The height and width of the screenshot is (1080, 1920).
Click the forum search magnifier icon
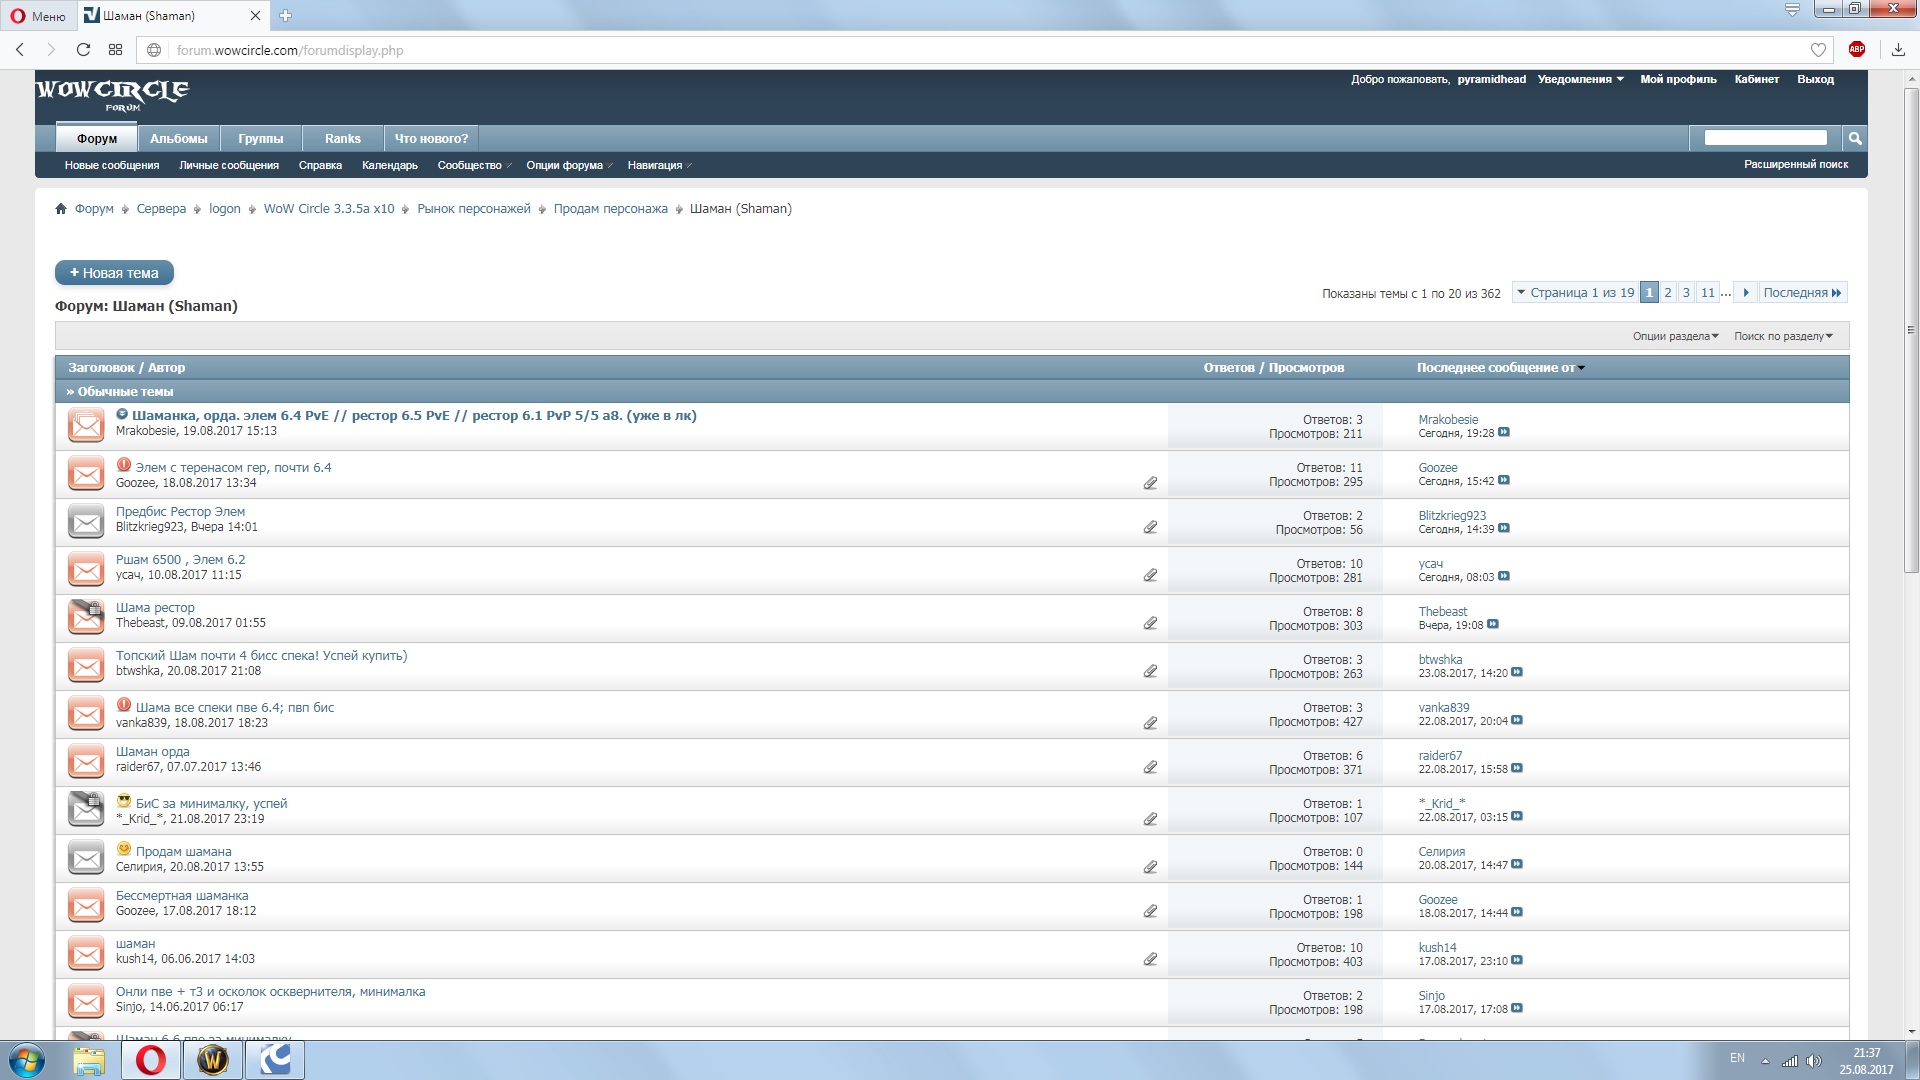(x=1854, y=138)
